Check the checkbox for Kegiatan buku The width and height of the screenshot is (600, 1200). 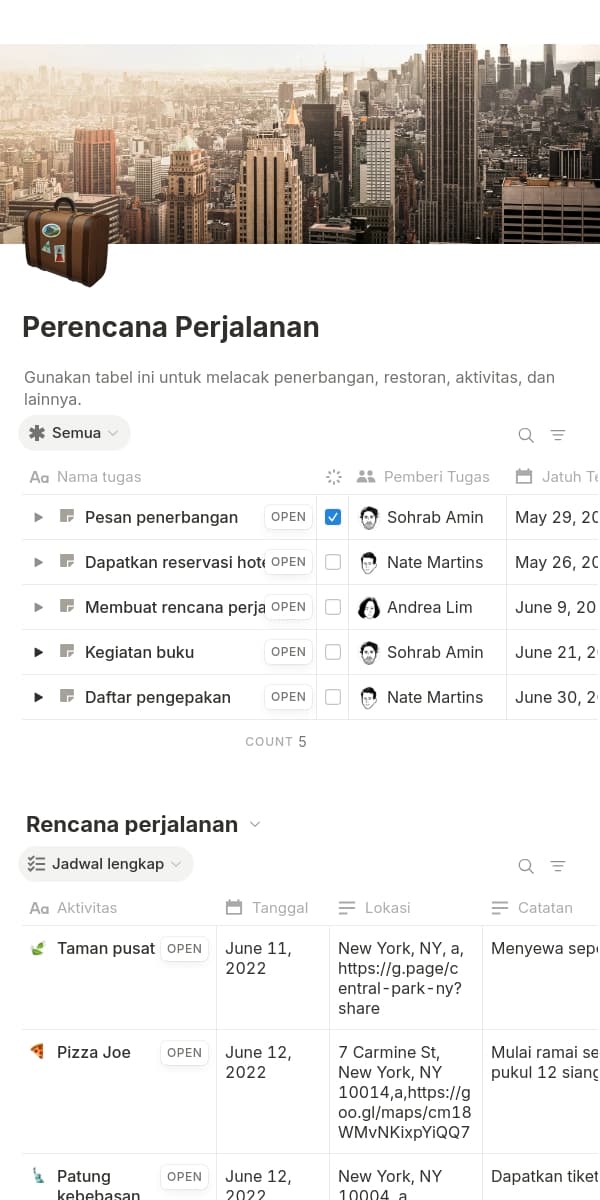(x=333, y=652)
